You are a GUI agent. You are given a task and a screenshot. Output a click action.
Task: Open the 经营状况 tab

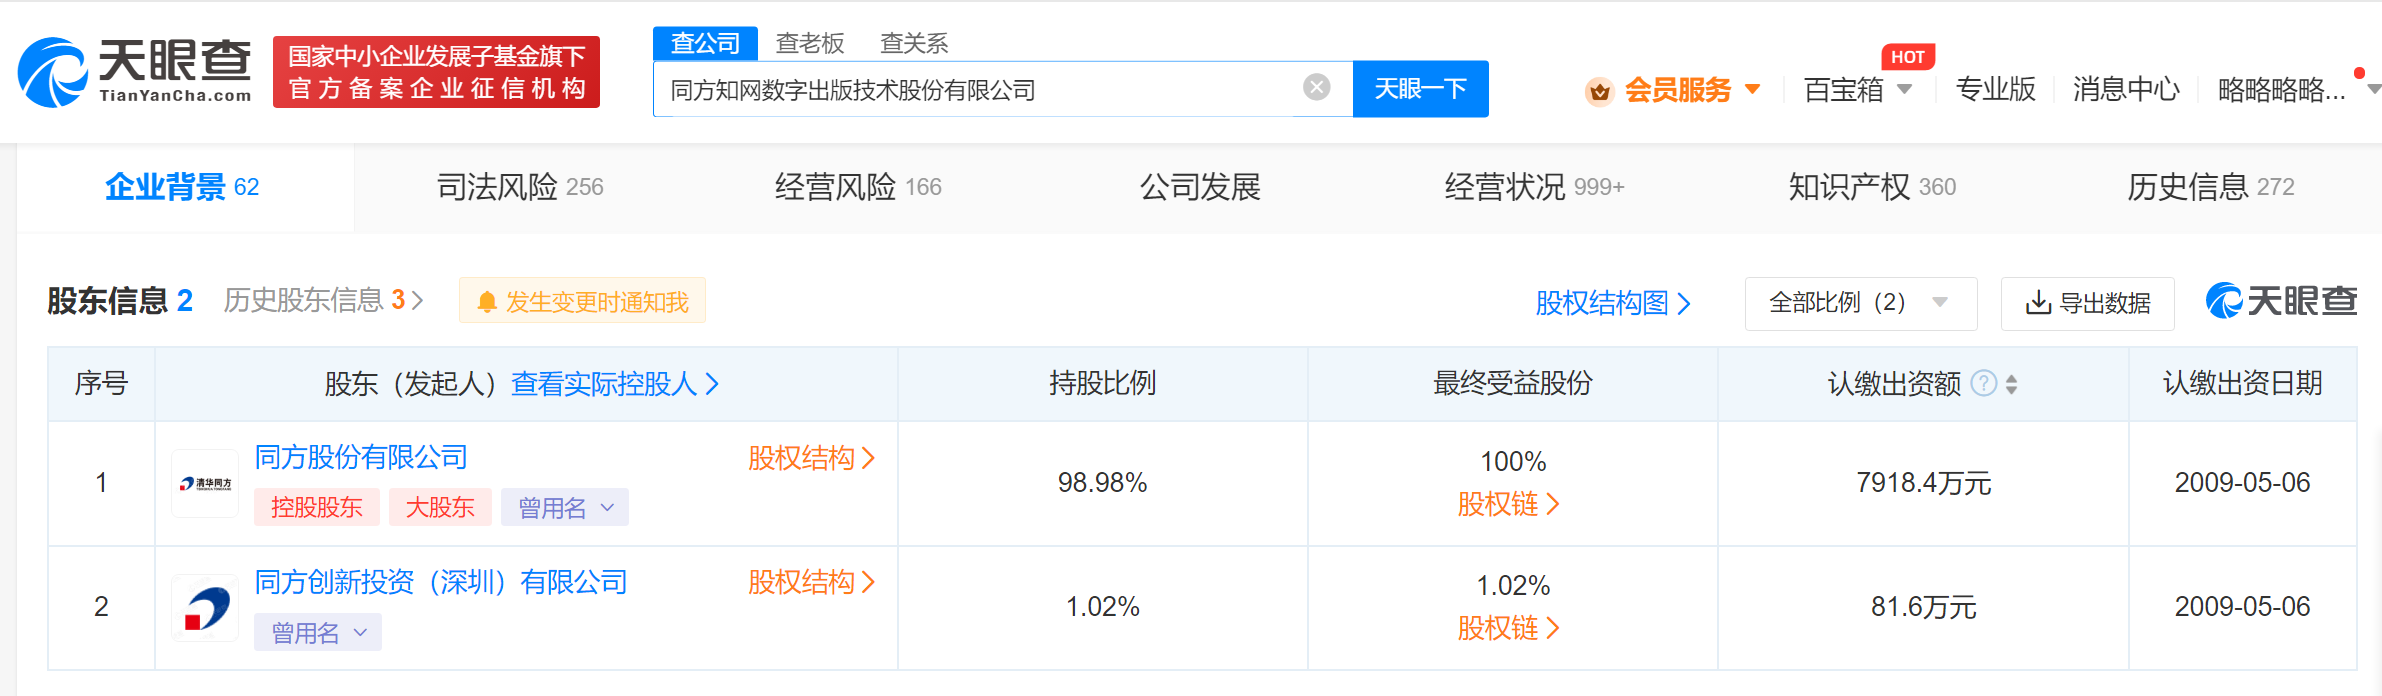pyautogui.click(x=1534, y=187)
